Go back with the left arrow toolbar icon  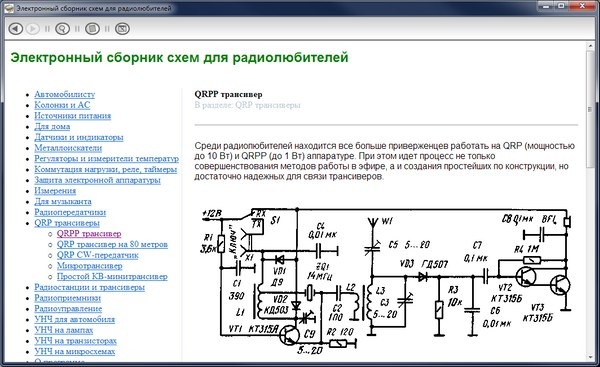(16, 29)
